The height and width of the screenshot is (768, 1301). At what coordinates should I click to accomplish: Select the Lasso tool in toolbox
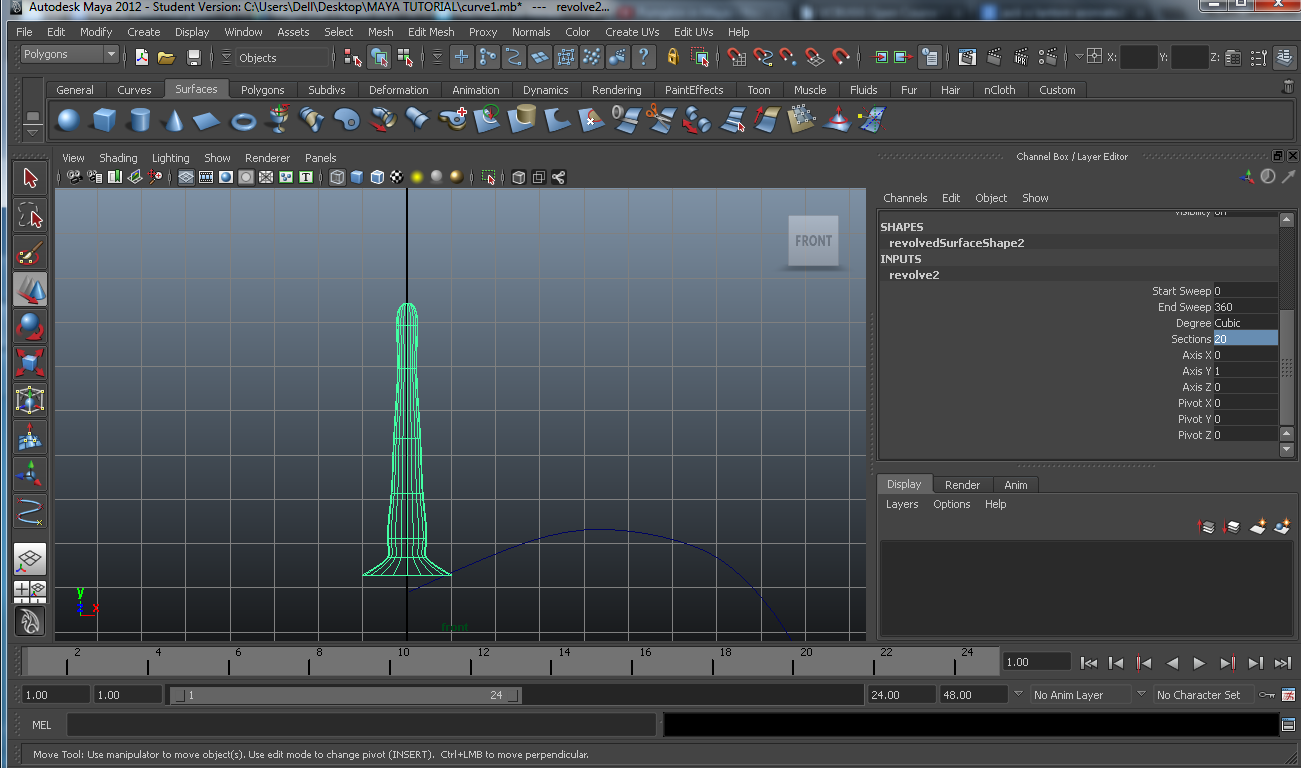[x=30, y=215]
